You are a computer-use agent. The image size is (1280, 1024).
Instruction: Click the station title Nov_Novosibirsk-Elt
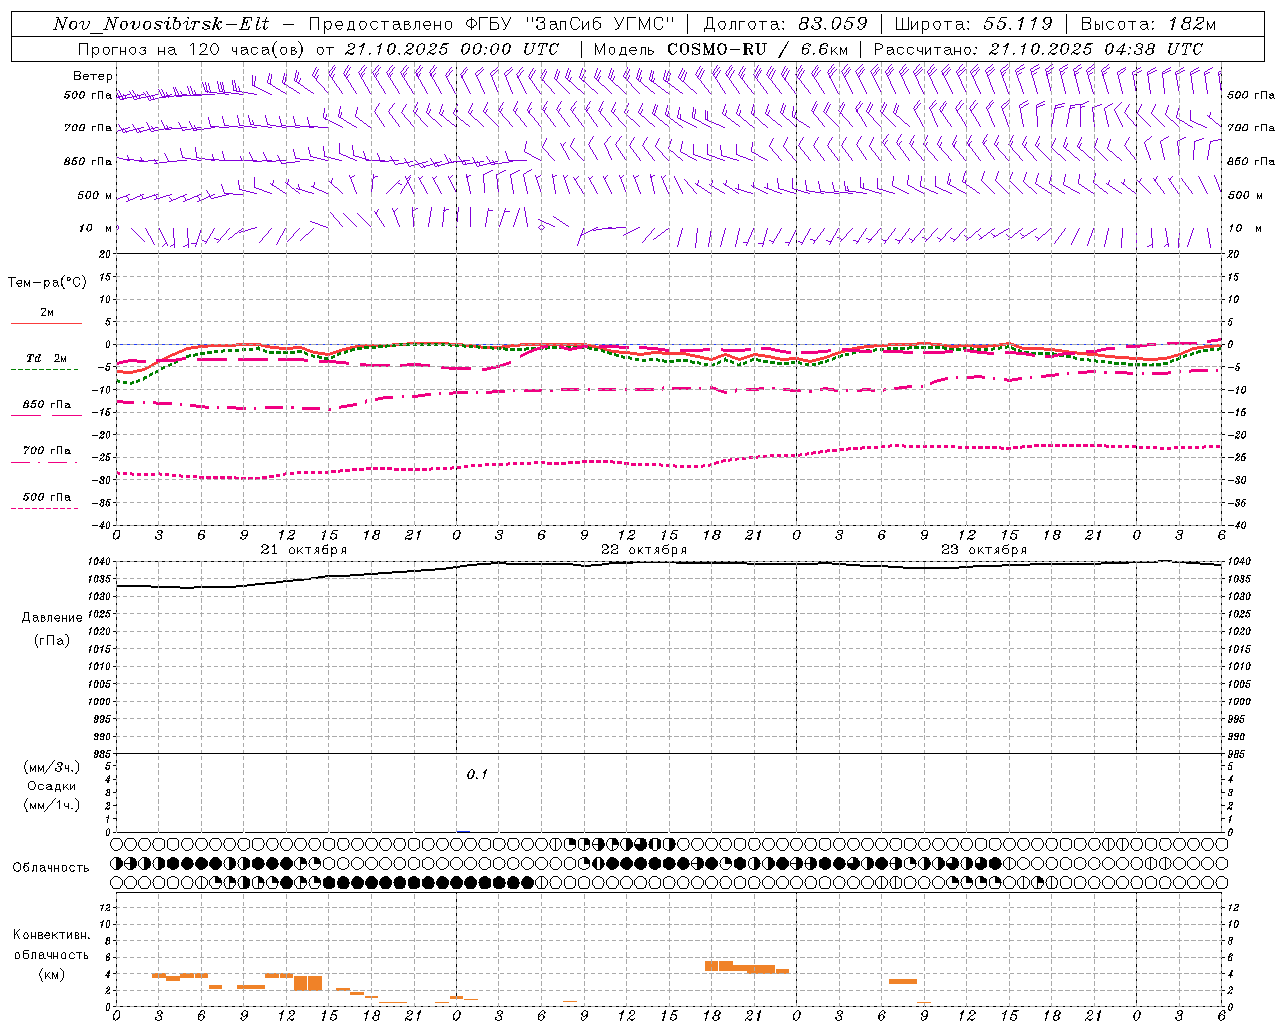click(161, 24)
